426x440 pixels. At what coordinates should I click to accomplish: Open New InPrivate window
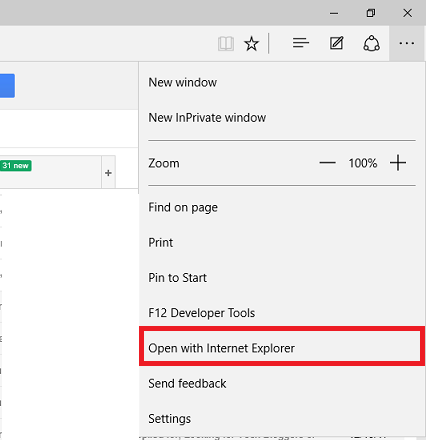click(x=282, y=118)
